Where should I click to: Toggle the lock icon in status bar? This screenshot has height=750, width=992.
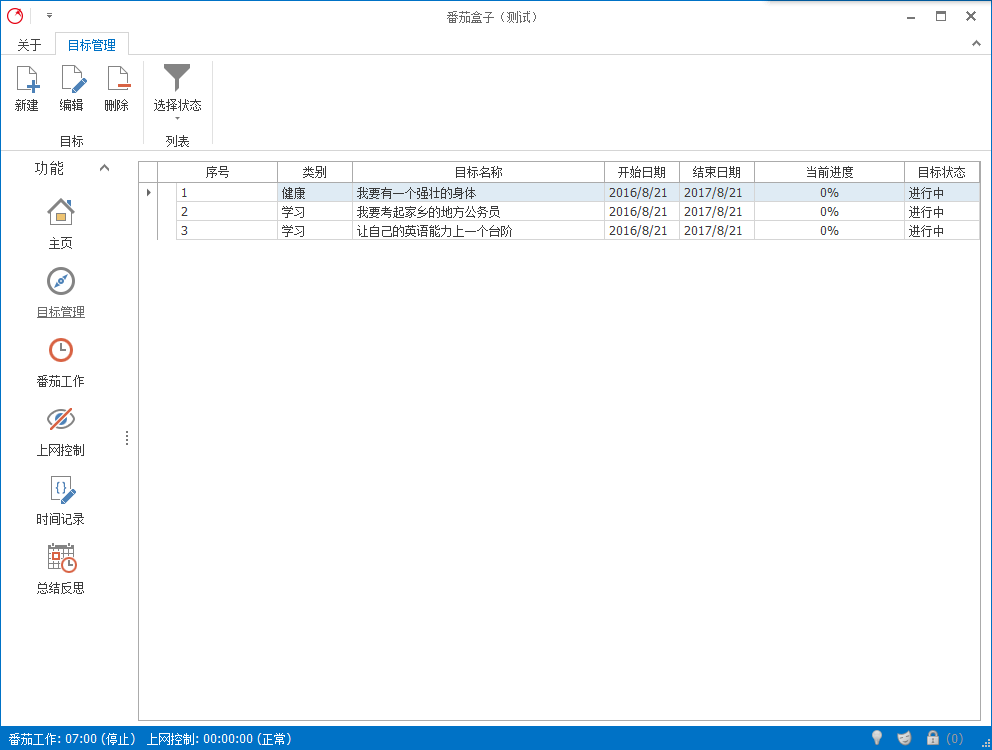click(932, 738)
